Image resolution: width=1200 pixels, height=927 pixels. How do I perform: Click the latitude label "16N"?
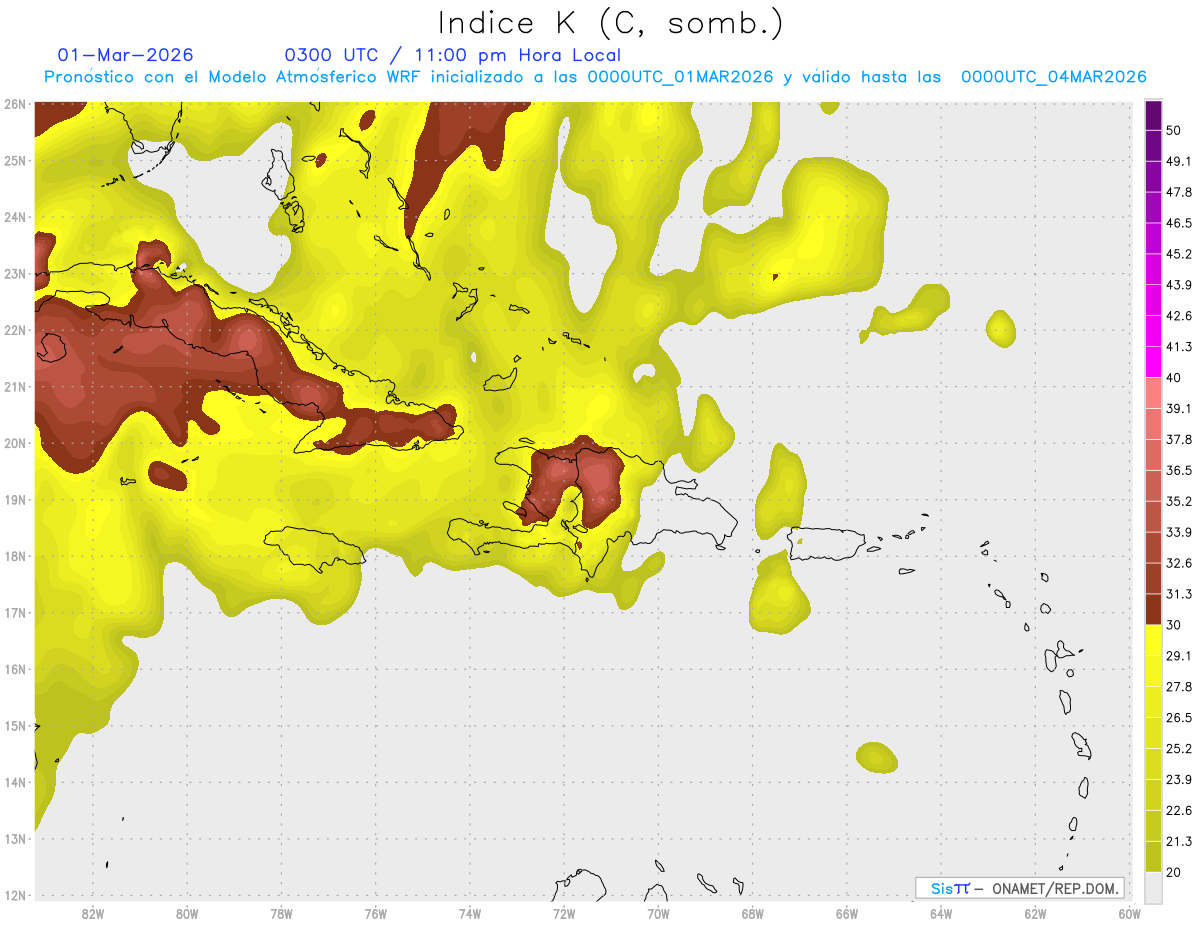point(15,669)
